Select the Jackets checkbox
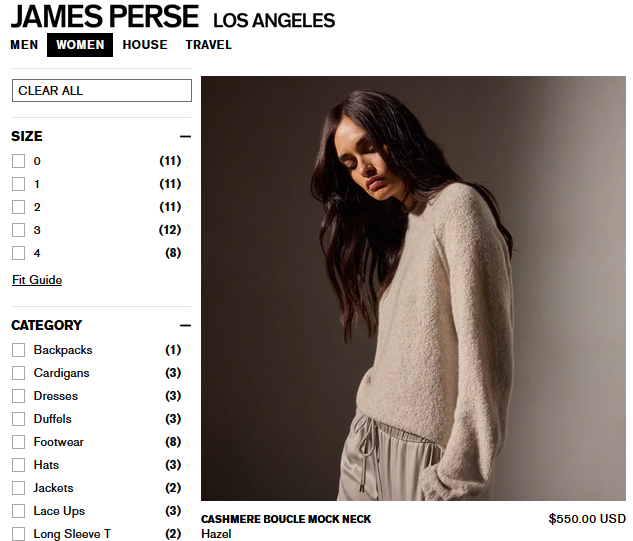The image size is (633, 541). point(18,488)
